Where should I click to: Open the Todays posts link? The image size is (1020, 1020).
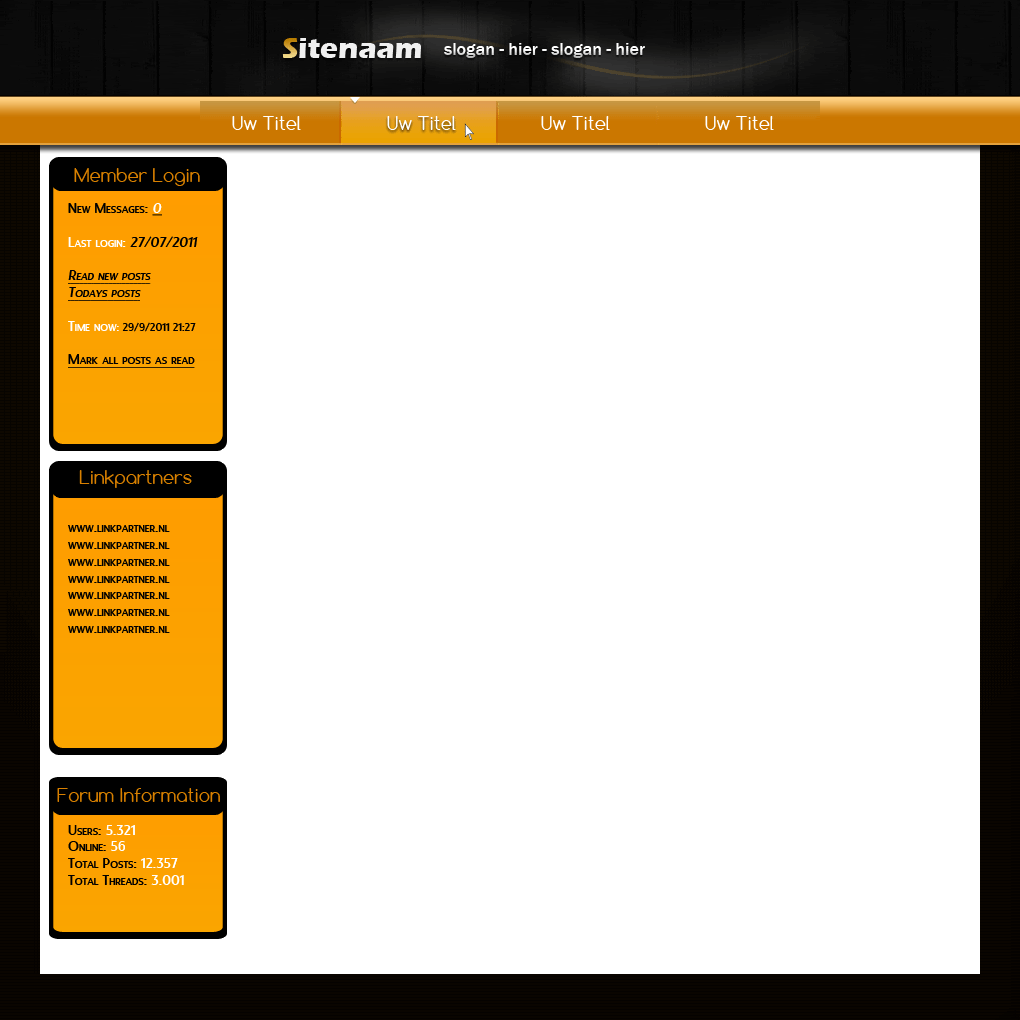[x=104, y=293]
